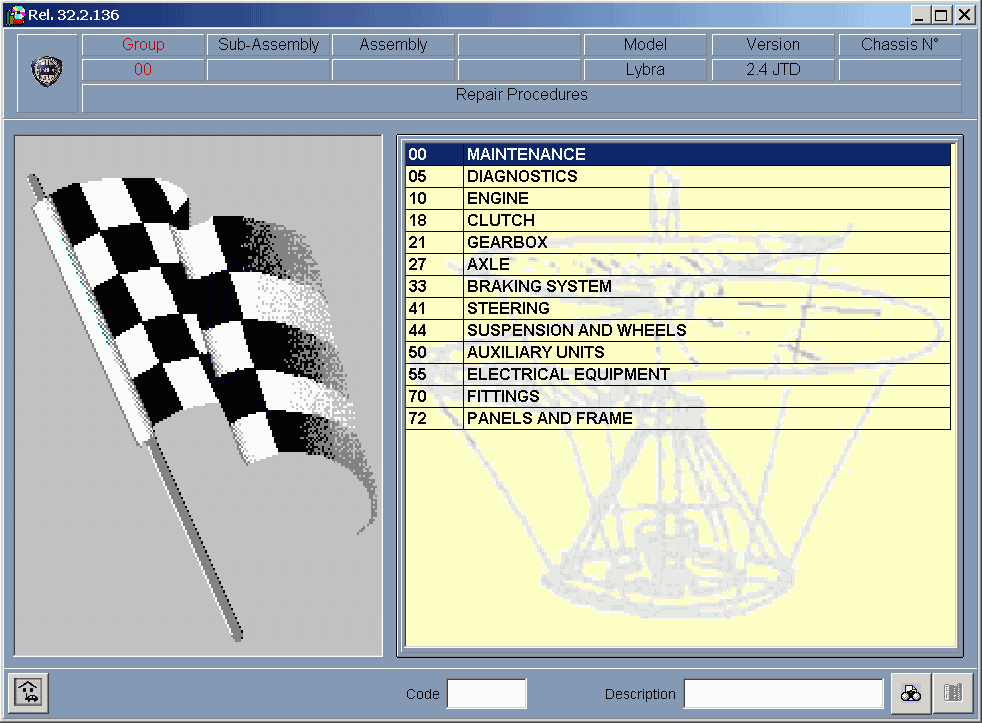Click the checkered flag image
The width and height of the screenshot is (982, 723).
198,396
